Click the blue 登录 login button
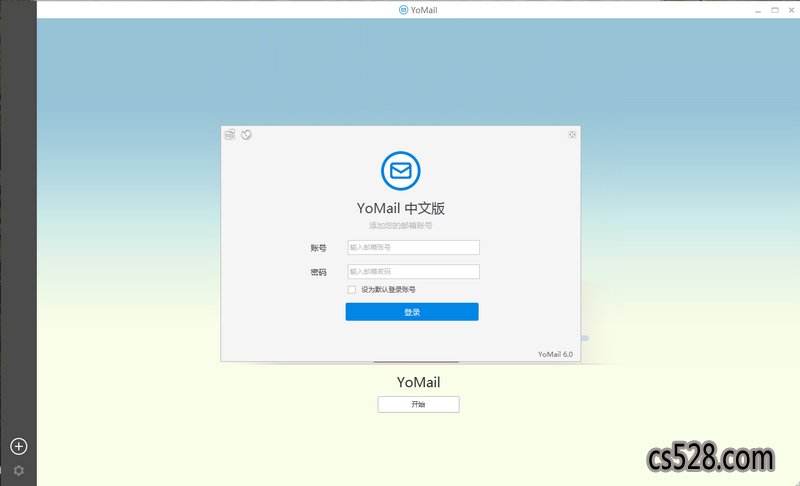 point(412,312)
